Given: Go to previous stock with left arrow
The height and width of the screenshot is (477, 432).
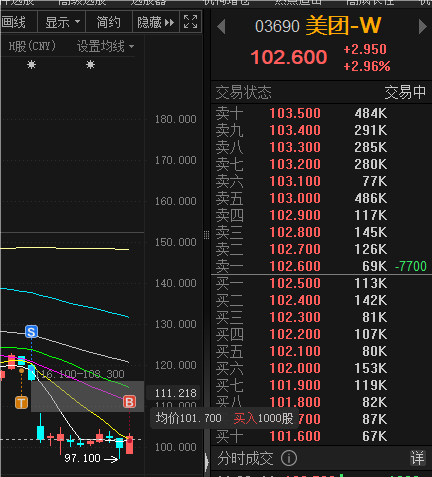Looking at the screenshot, I should click(221, 27).
